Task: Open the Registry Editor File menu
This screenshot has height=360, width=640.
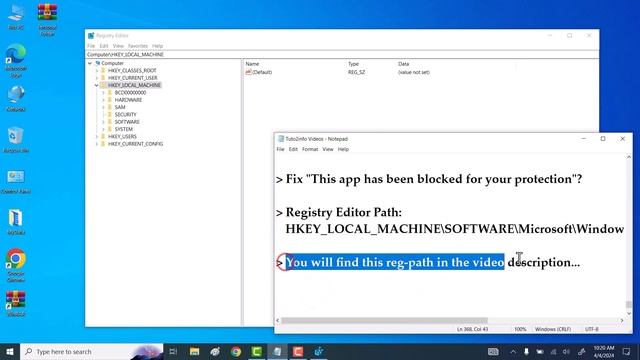Action: click(91, 46)
